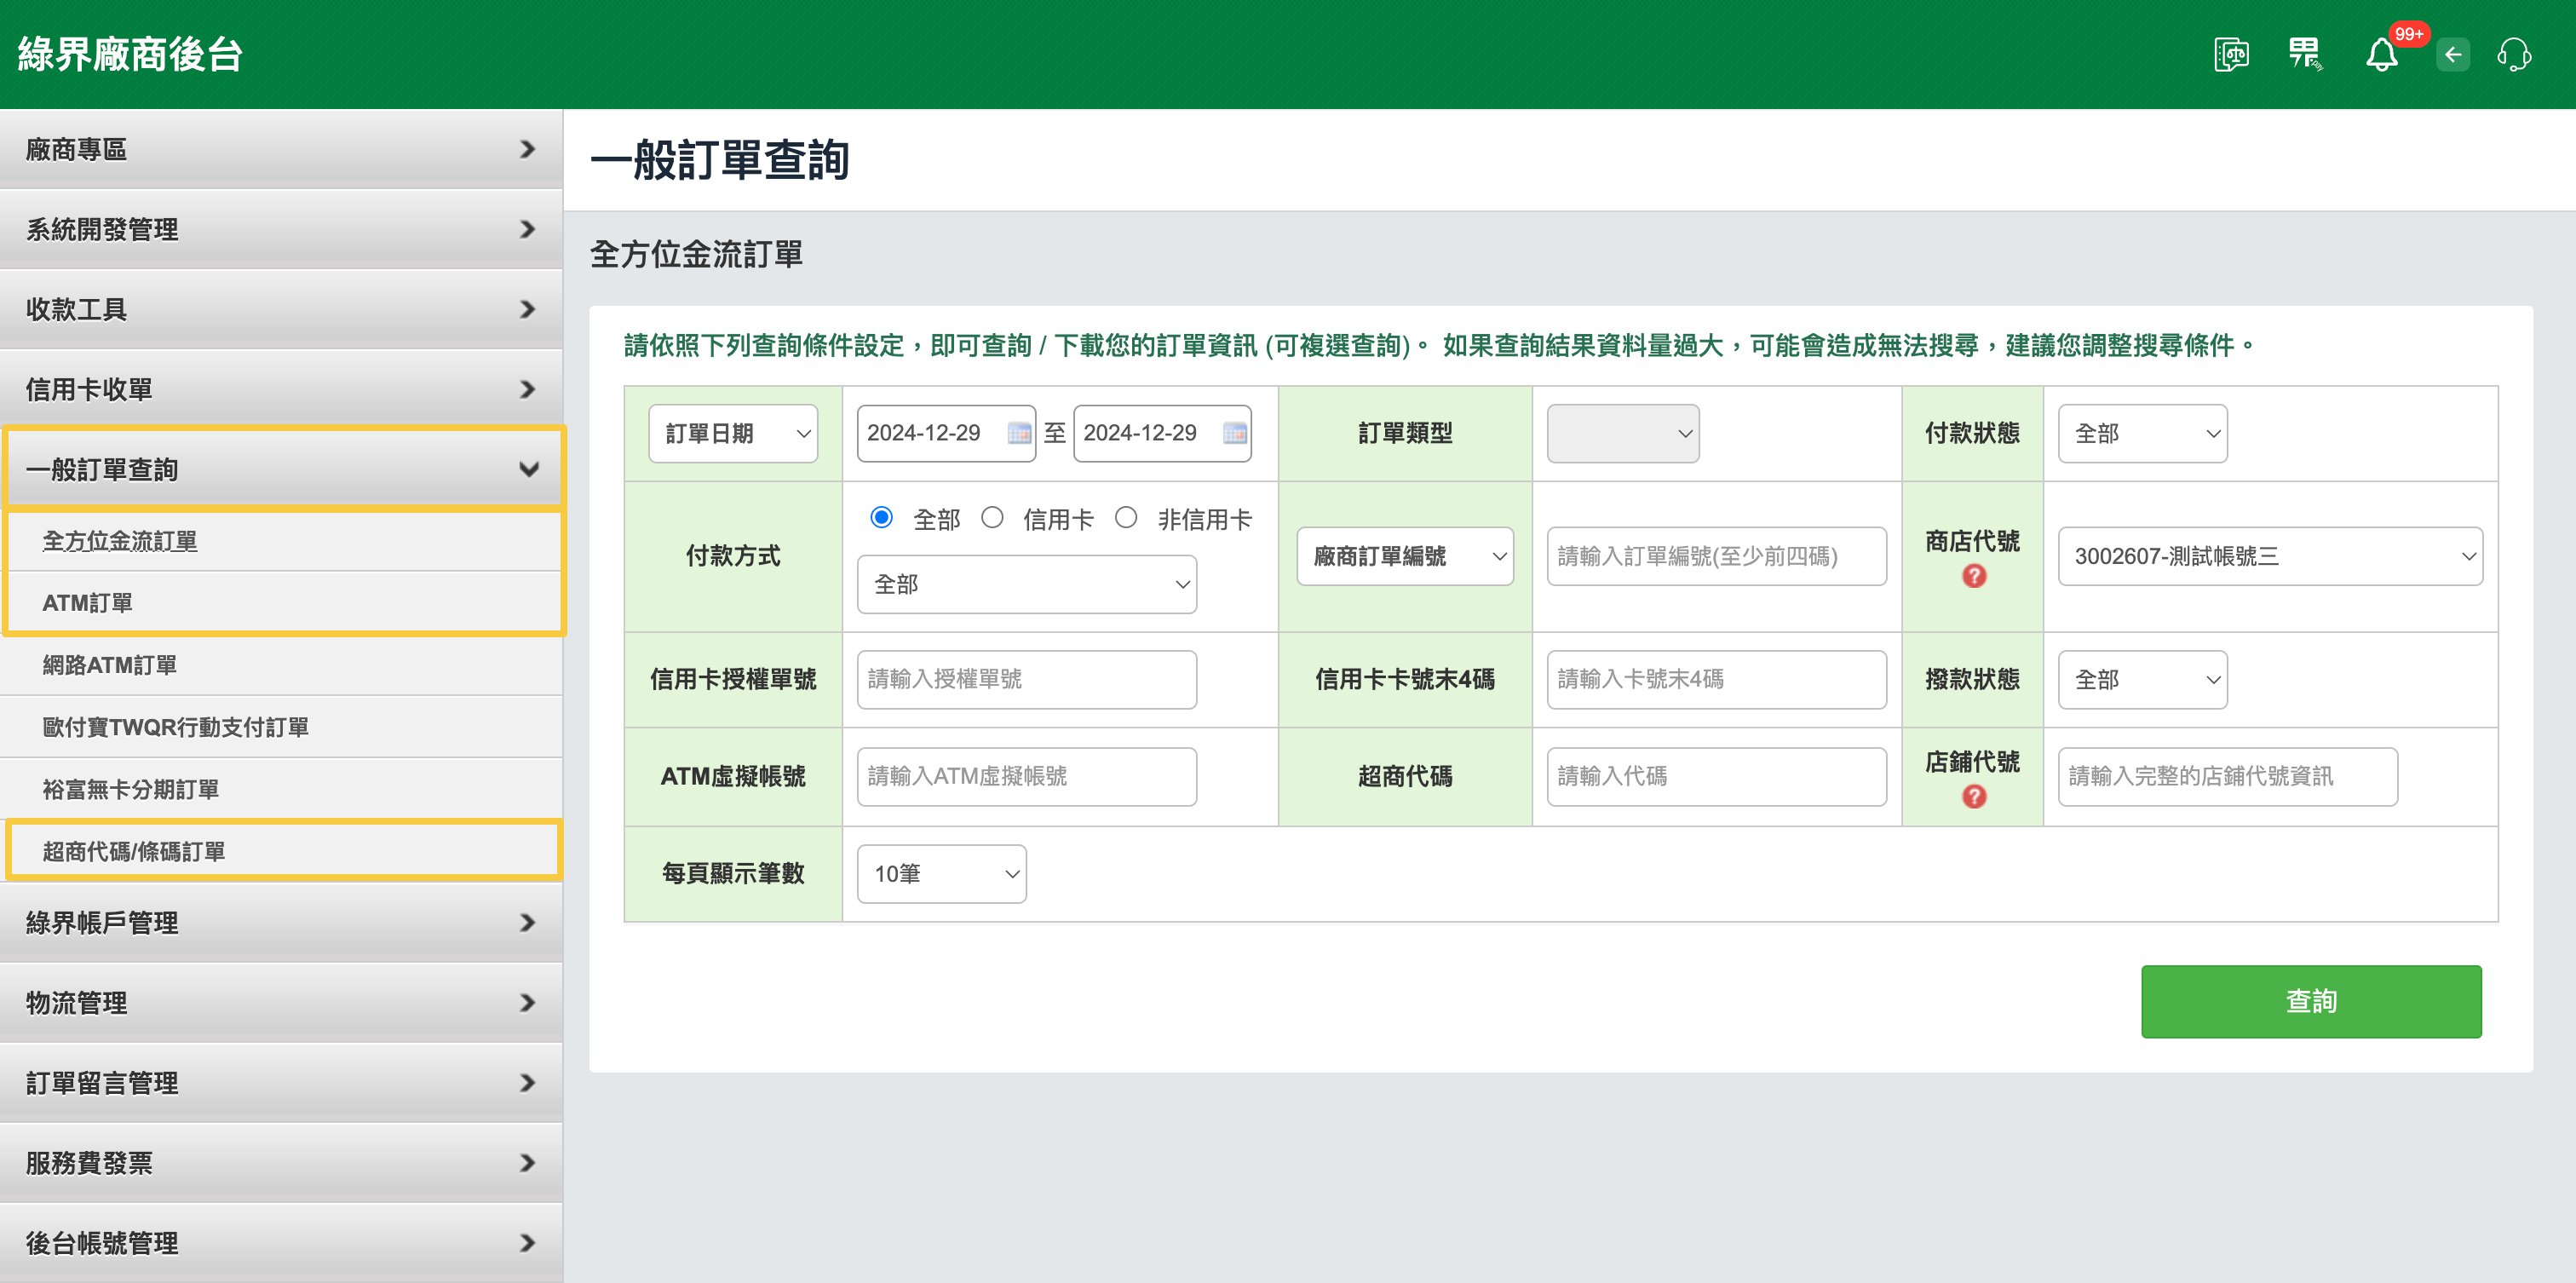
Task: Open the 付款狀態 dropdown
Action: tap(2142, 433)
